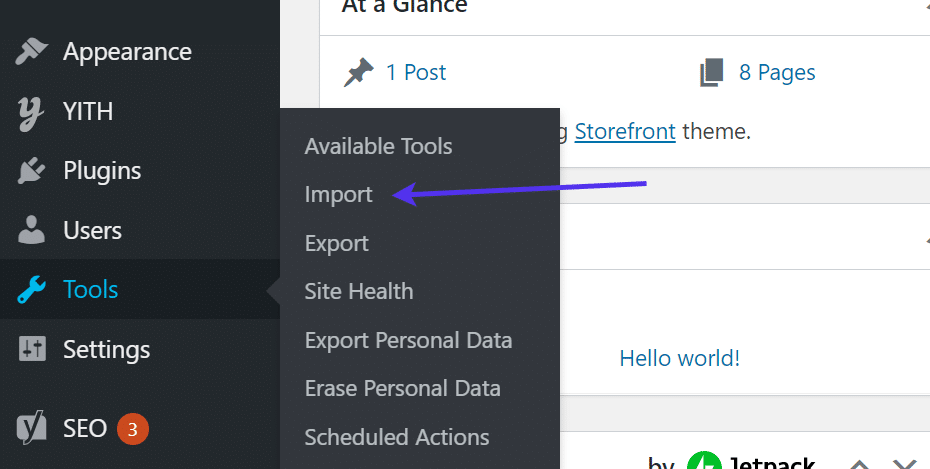Click the pages icon beside 8 Pages
This screenshot has width=930, height=469.
pyautogui.click(x=711, y=73)
